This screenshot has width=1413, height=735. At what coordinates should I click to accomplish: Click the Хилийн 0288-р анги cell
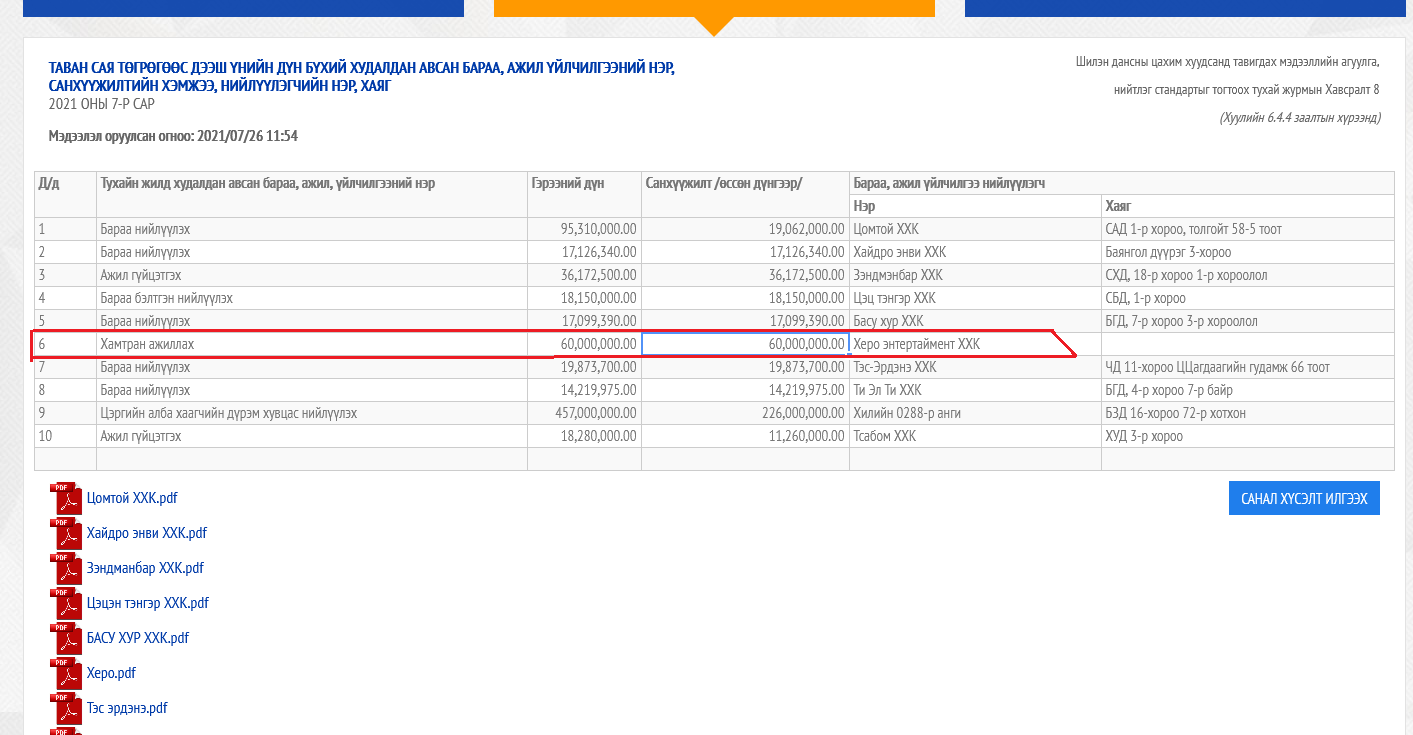(x=974, y=413)
